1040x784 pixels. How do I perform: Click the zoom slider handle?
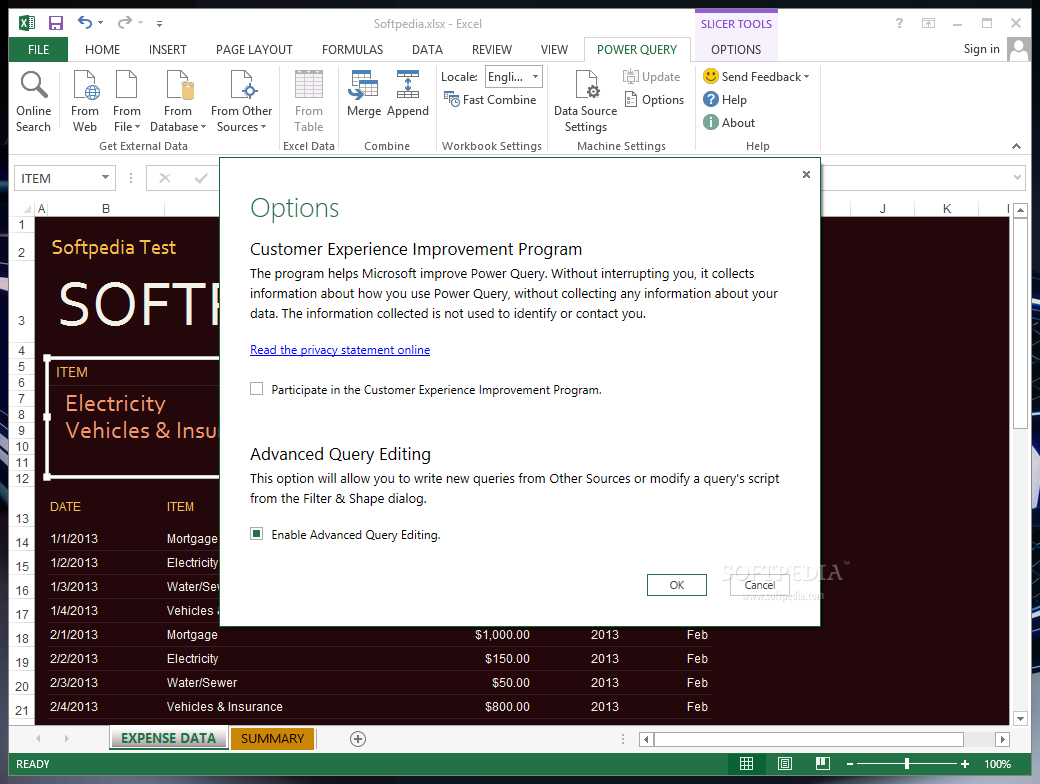(906, 764)
